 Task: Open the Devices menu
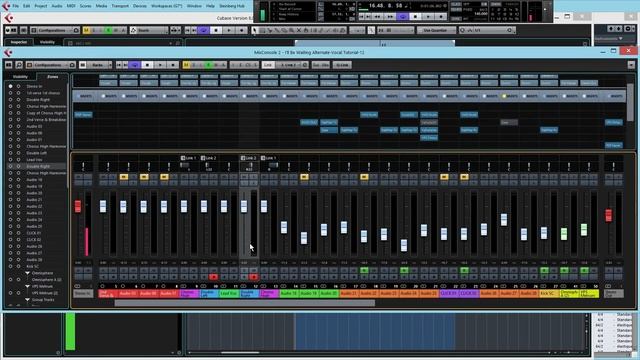[x=140, y=6]
